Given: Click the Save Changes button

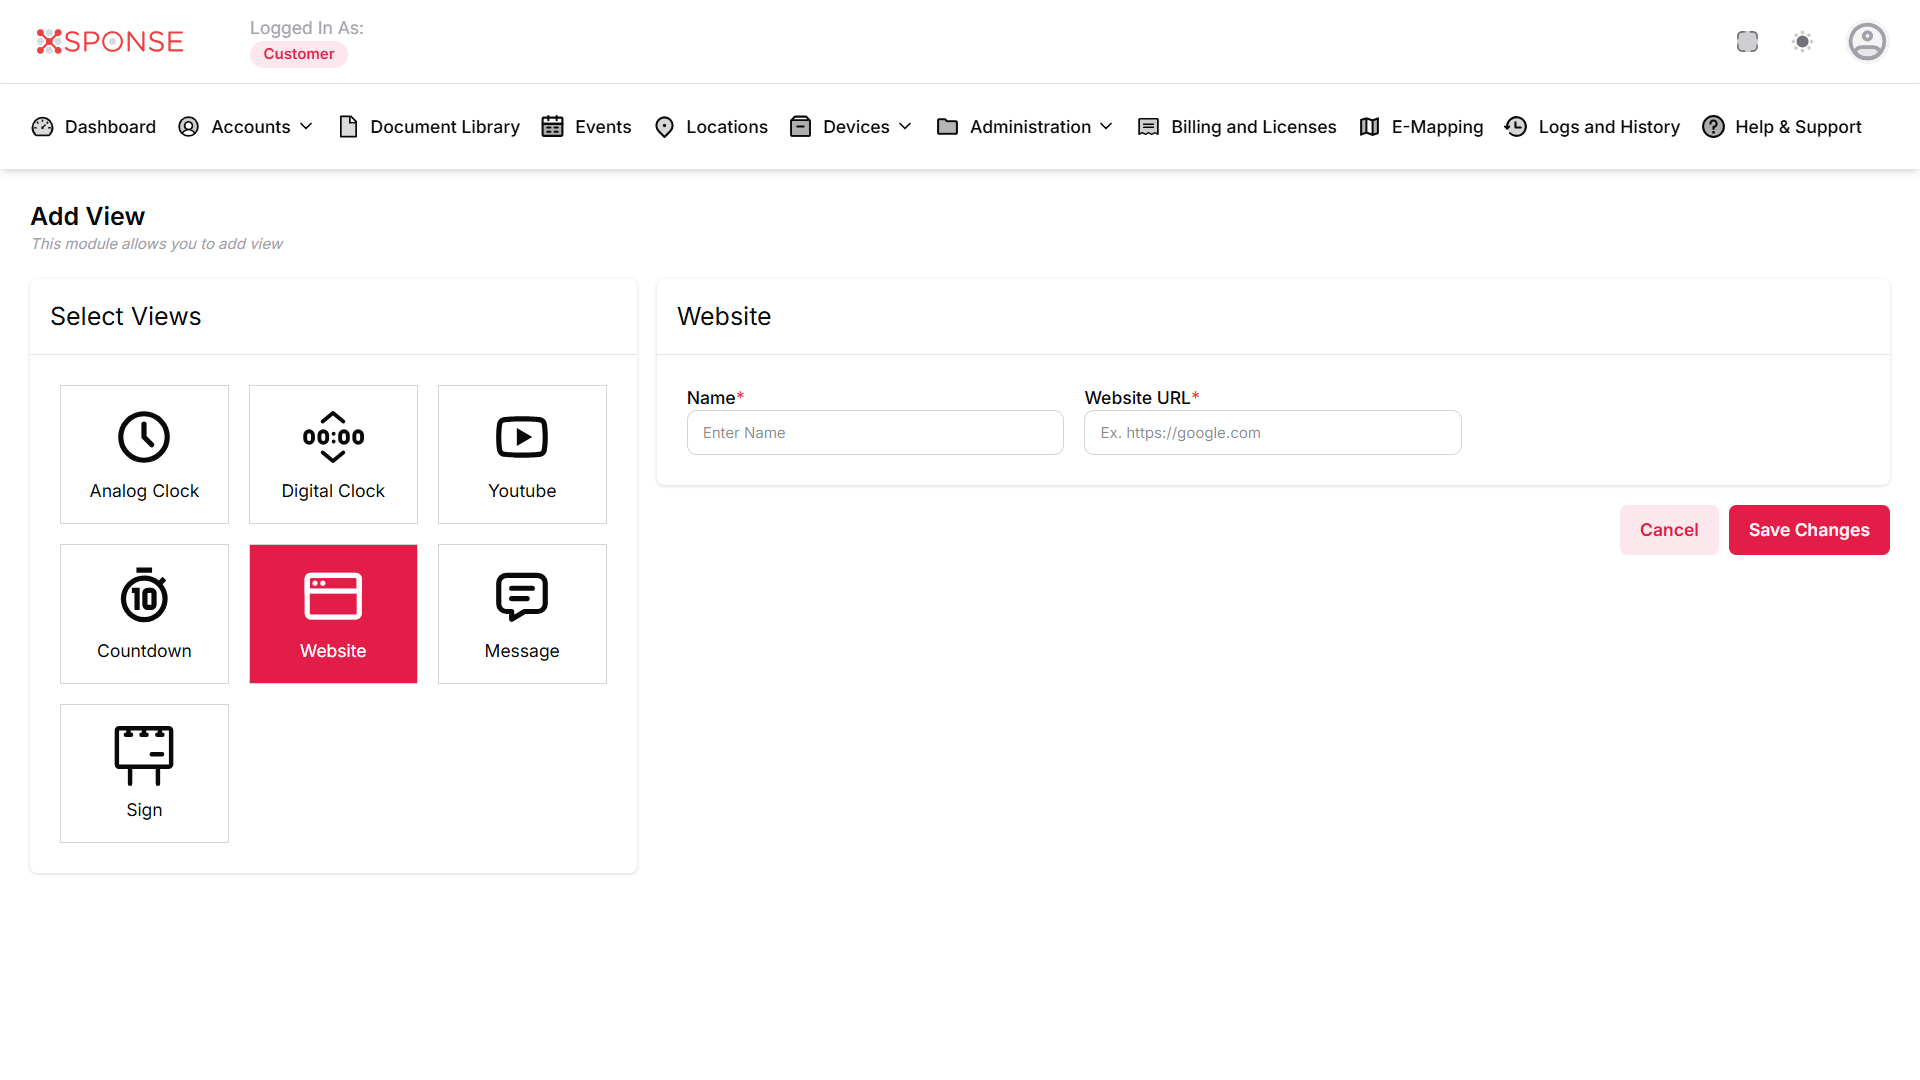Looking at the screenshot, I should click(1808, 530).
